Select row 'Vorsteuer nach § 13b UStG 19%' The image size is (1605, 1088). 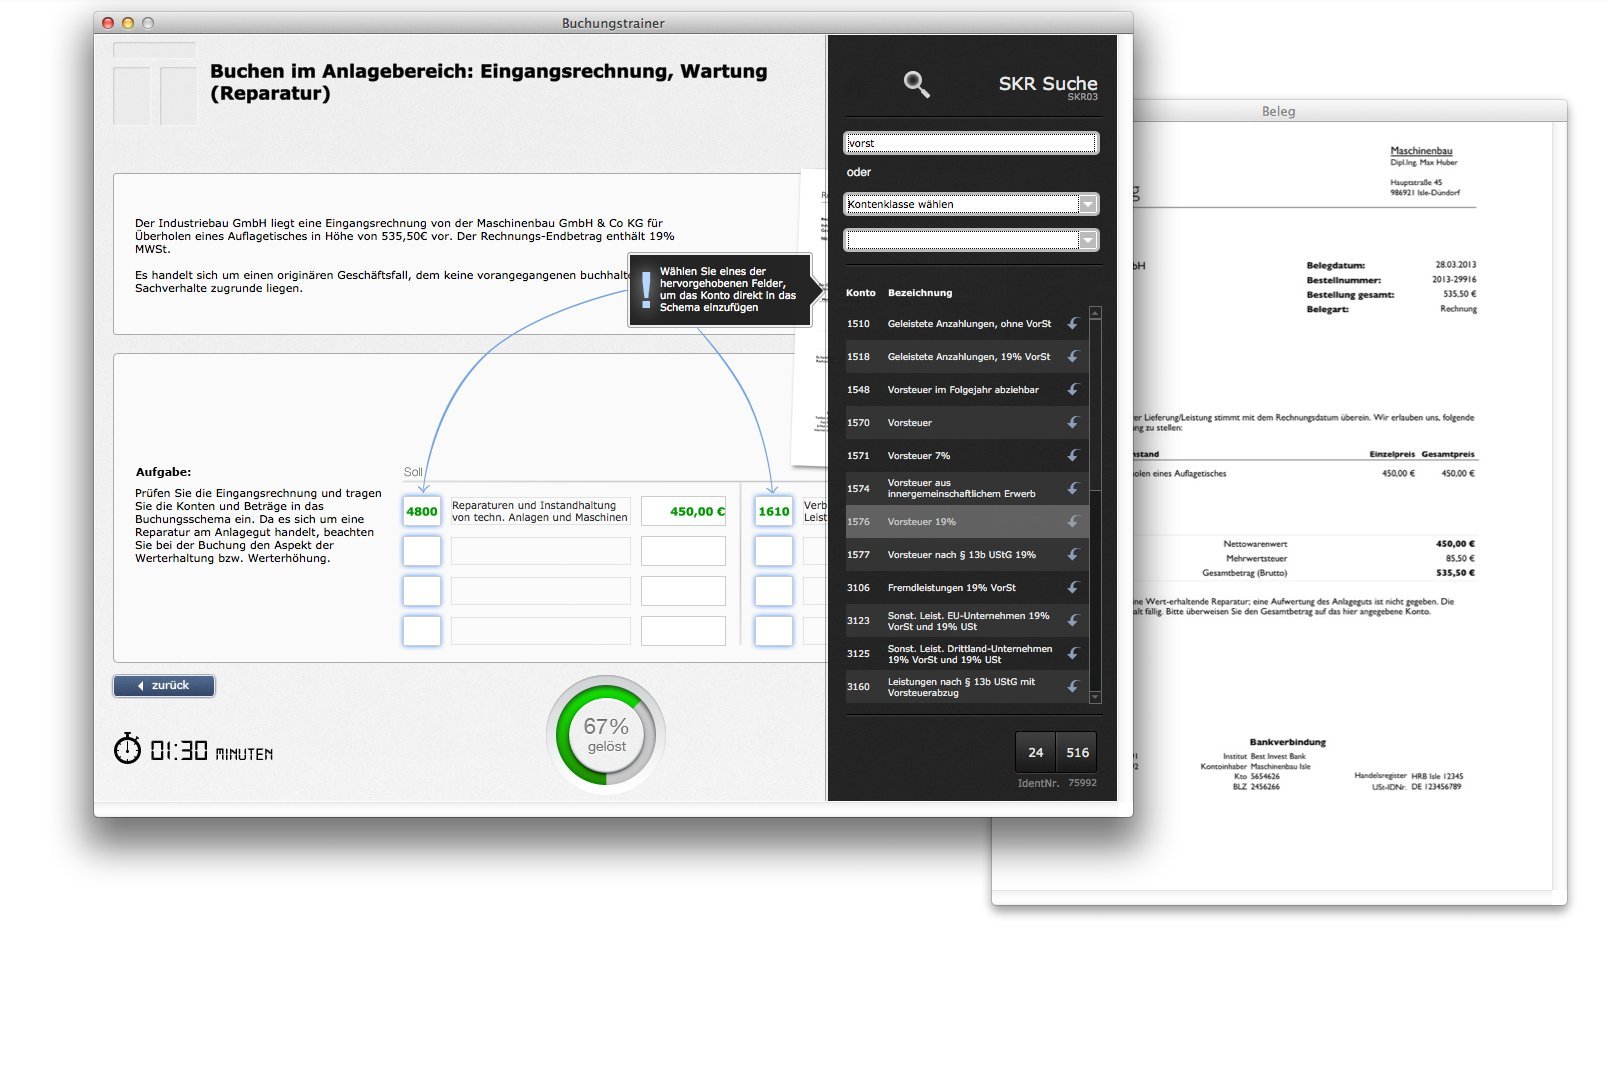[966, 554]
